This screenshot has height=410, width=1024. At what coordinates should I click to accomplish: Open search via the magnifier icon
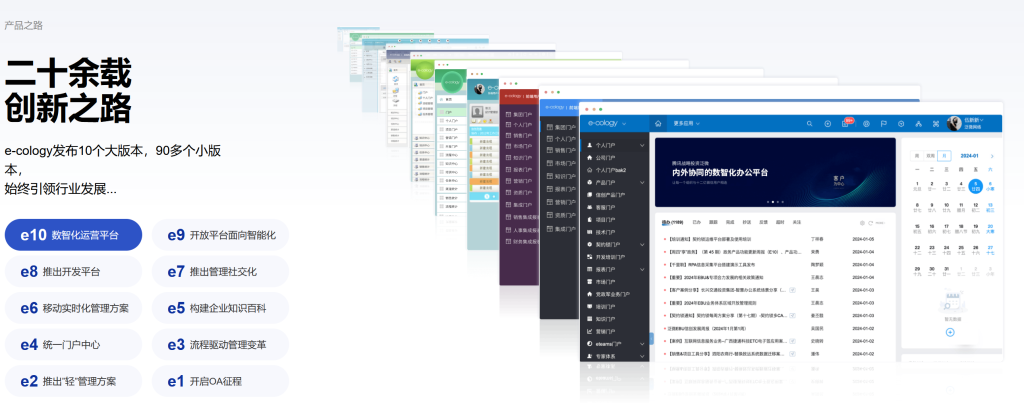[808, 123]
